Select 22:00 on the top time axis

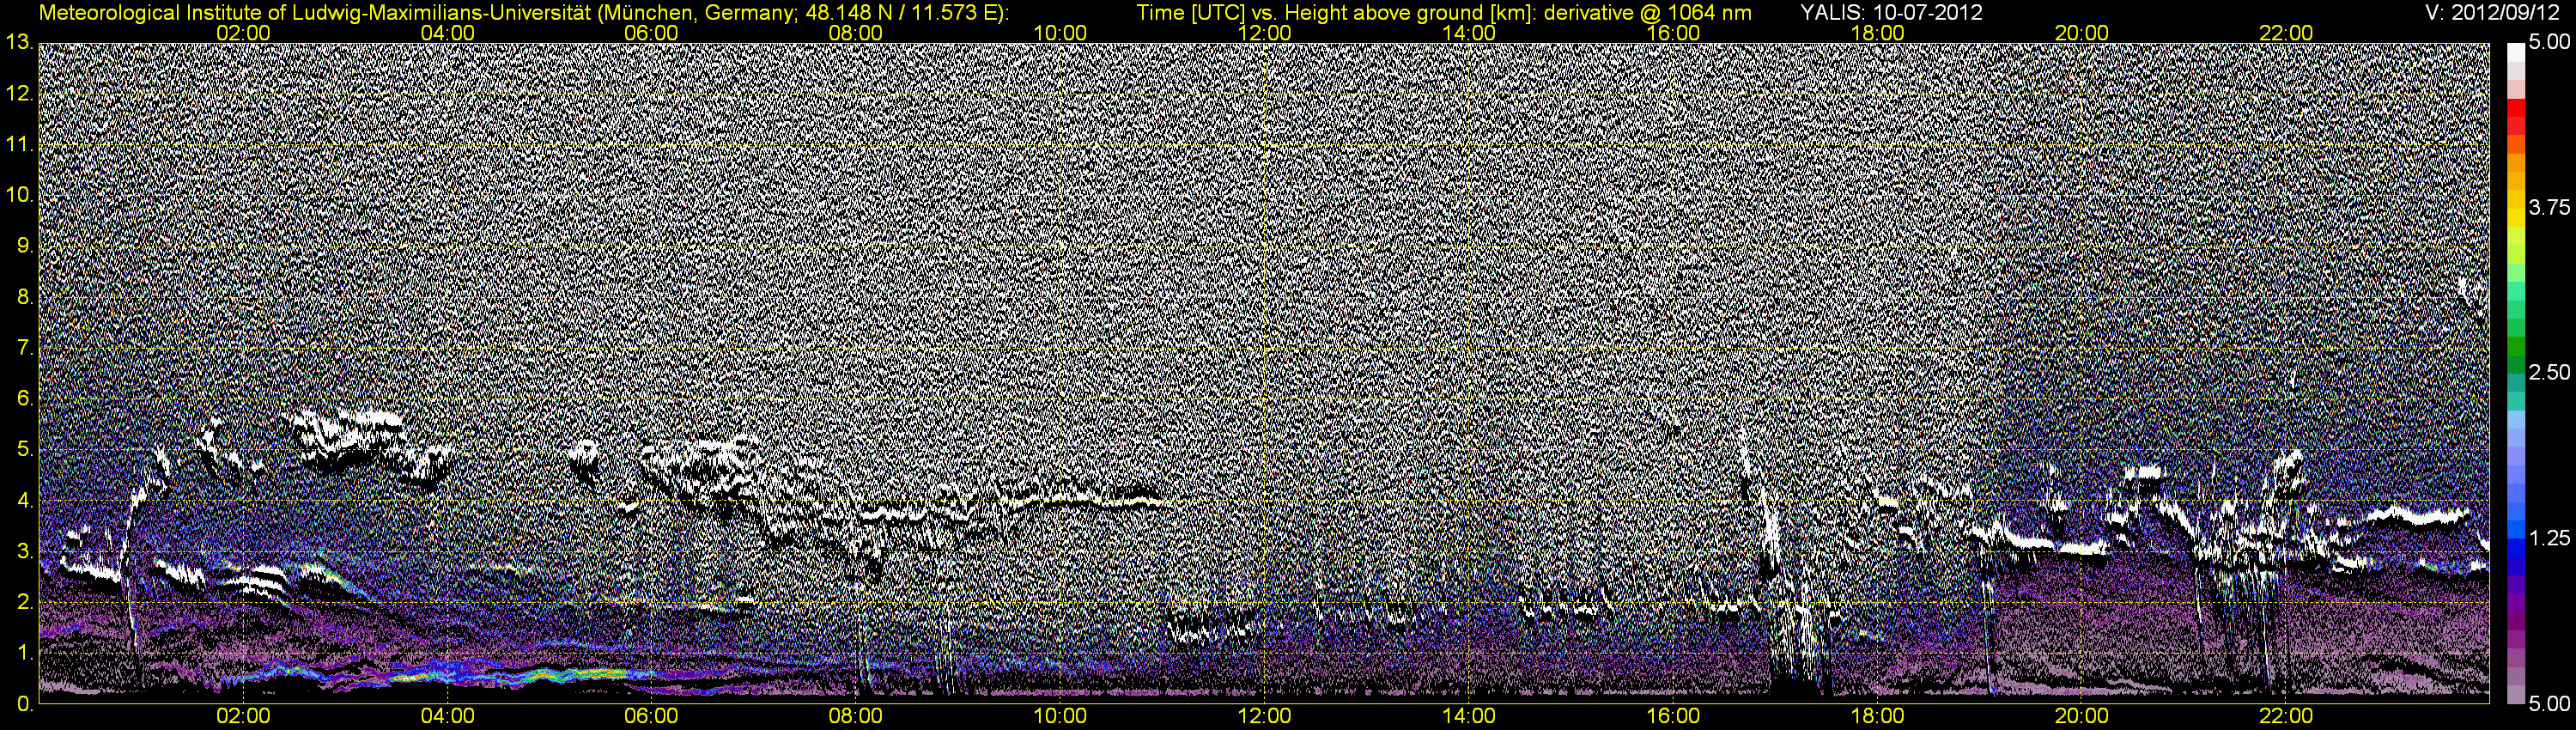pos(2286,32)
